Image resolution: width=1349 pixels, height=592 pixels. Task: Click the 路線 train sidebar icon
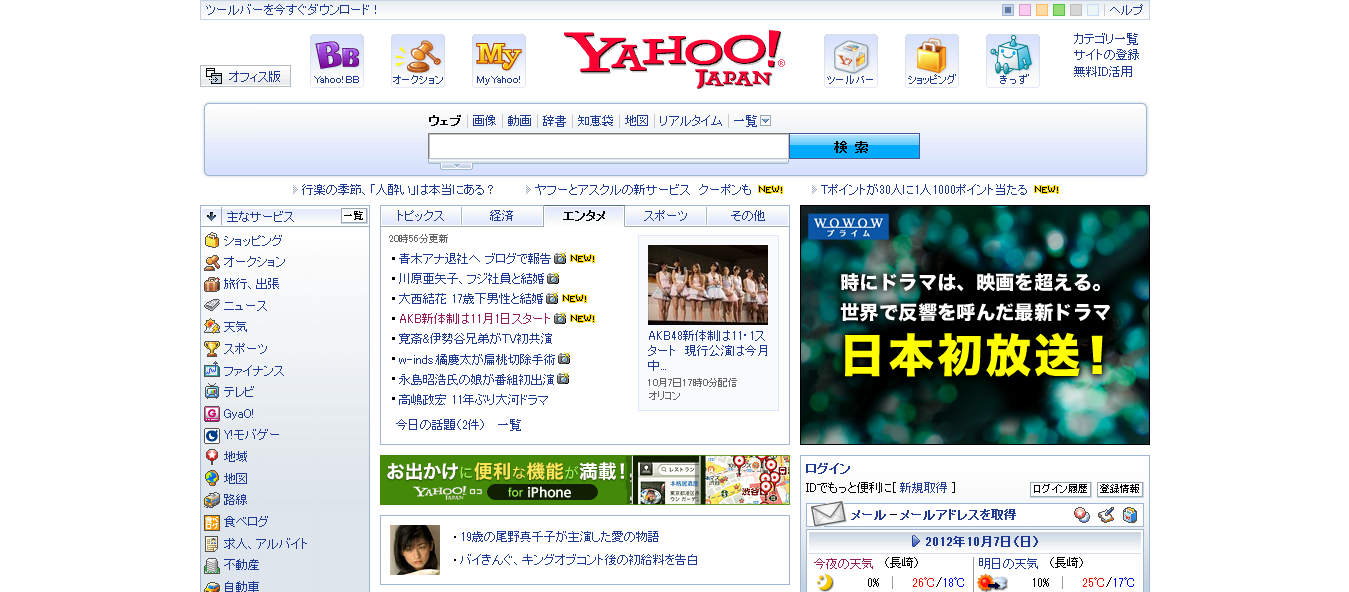tap(212, 500)
